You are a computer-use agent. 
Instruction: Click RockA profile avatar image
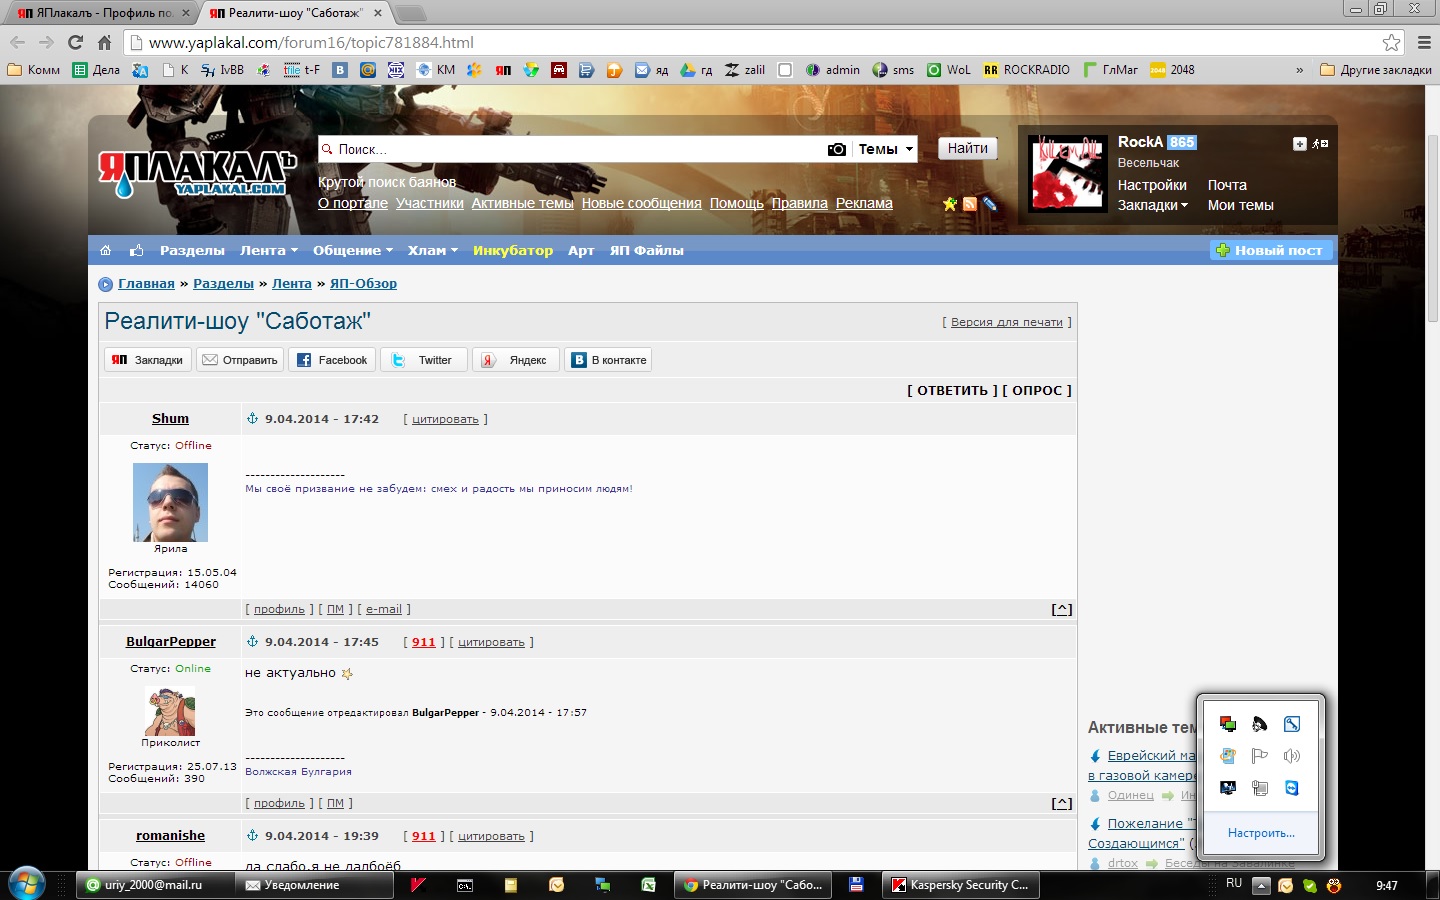click(x=1068, y=173)
